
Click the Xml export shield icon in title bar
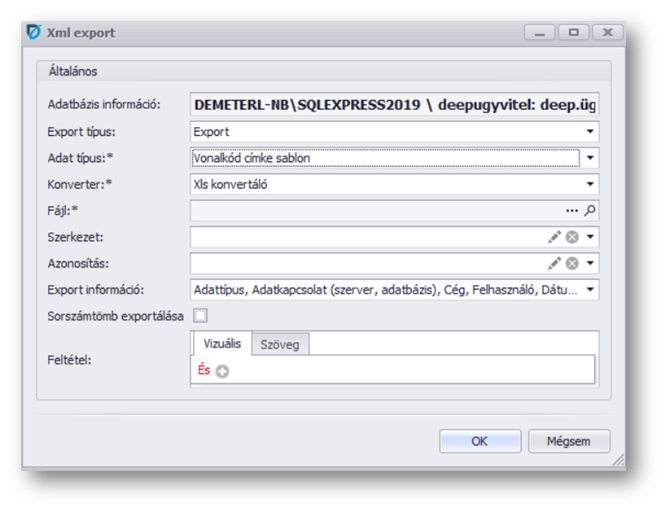point(32,33)
